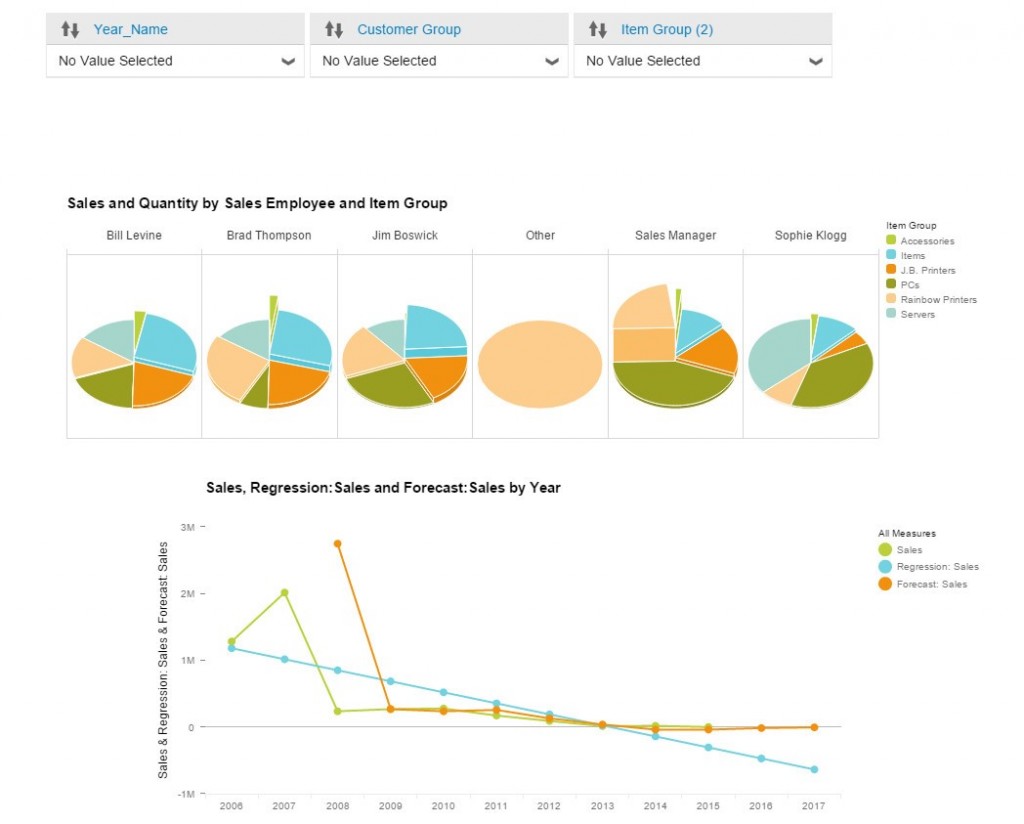
Task: Open the Year_Name value dropdown
Action: (289, 61)
